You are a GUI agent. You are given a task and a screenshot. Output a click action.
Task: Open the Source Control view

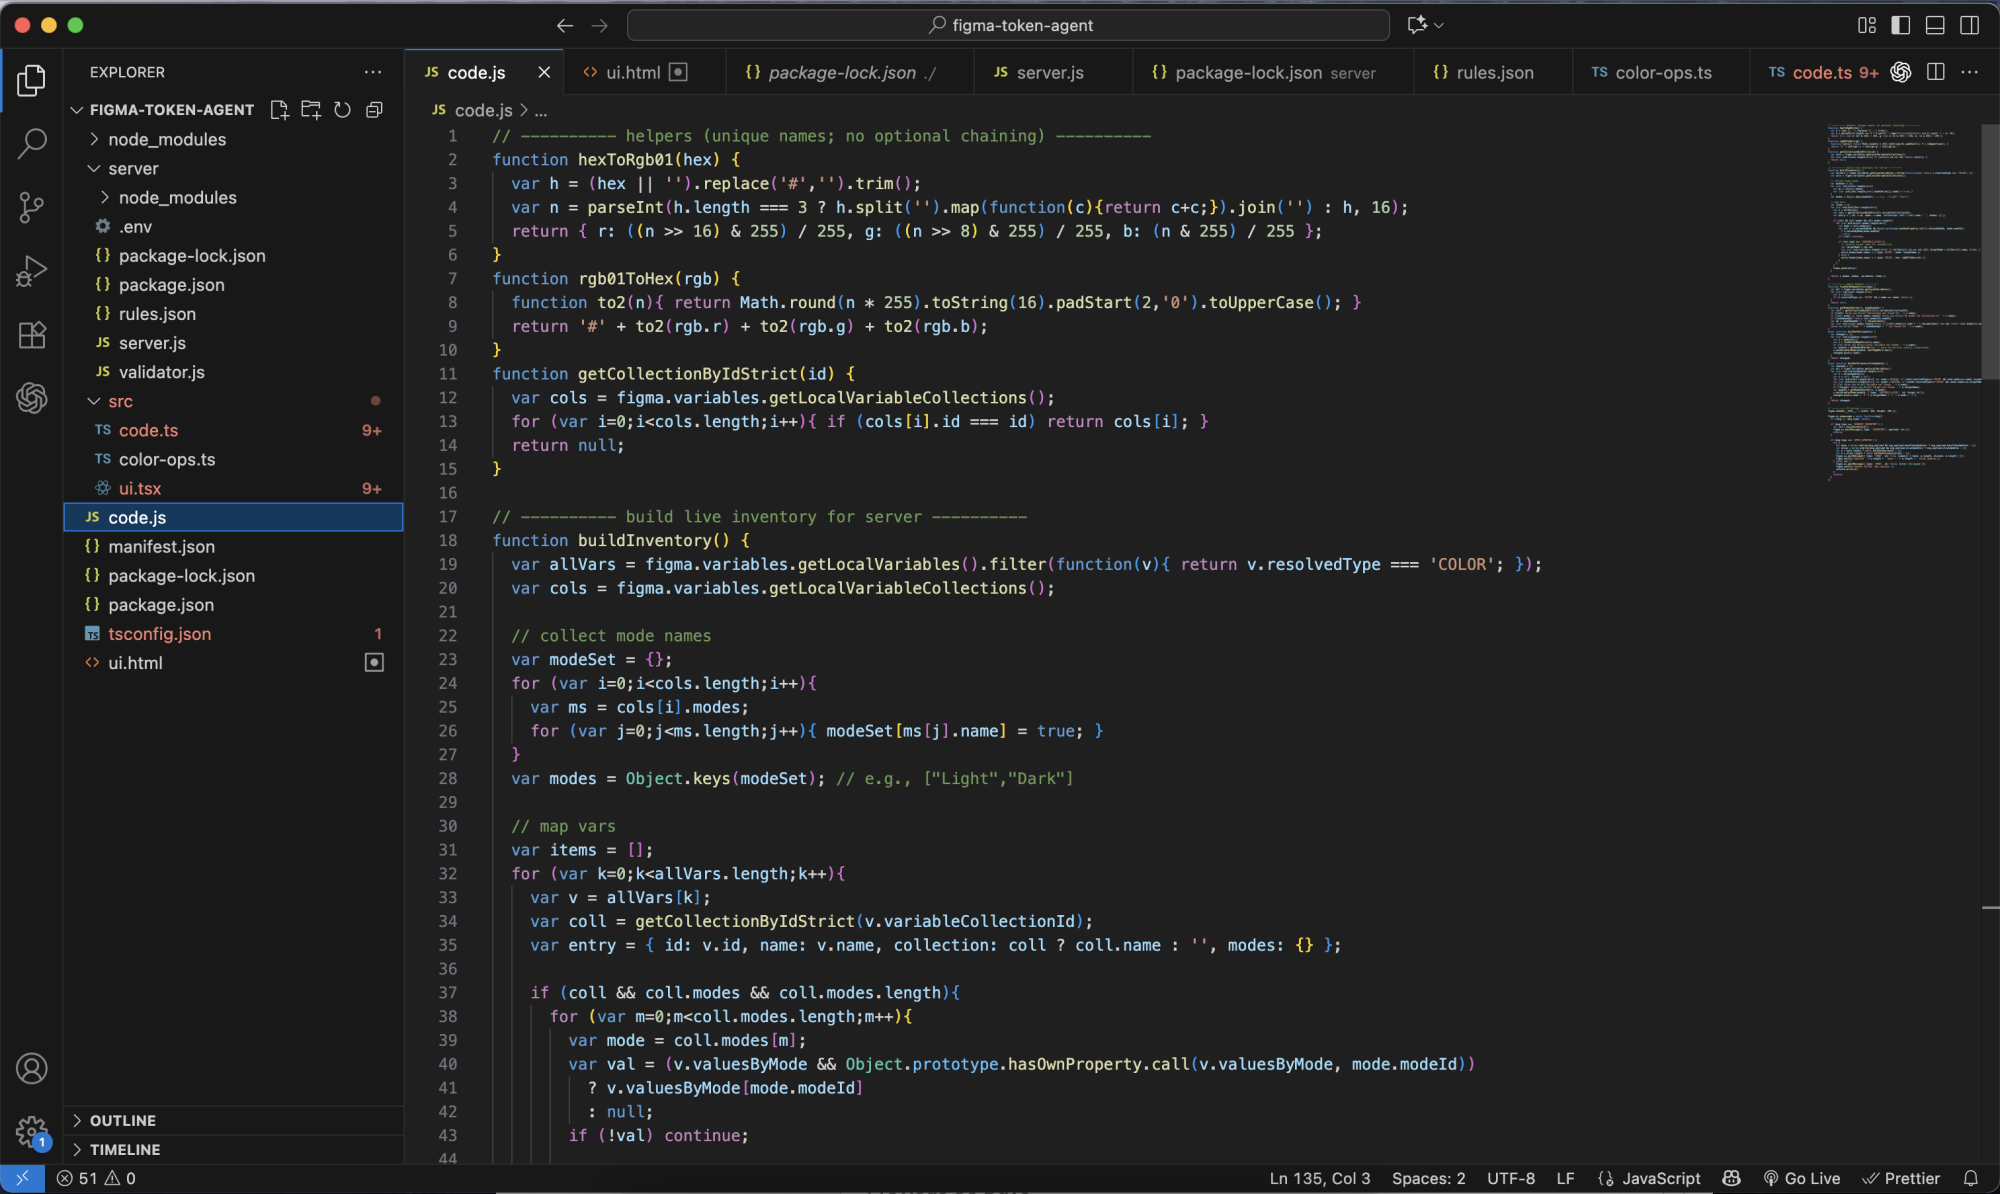click(x=32, y=207)
